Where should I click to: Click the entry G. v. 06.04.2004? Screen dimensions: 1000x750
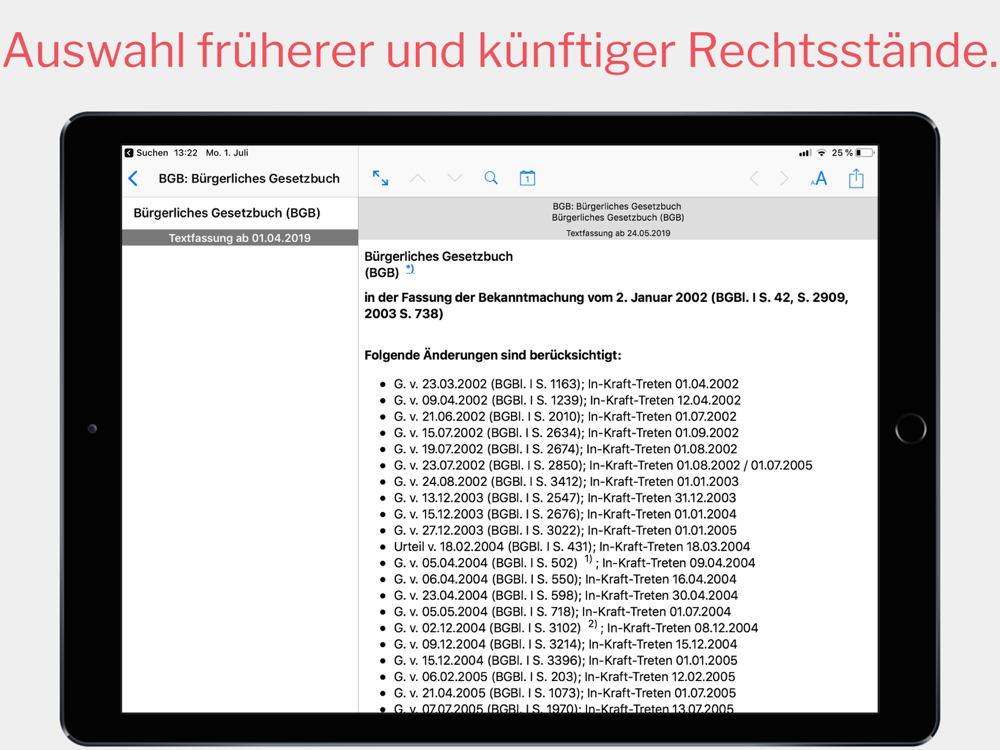coord(564,579)
